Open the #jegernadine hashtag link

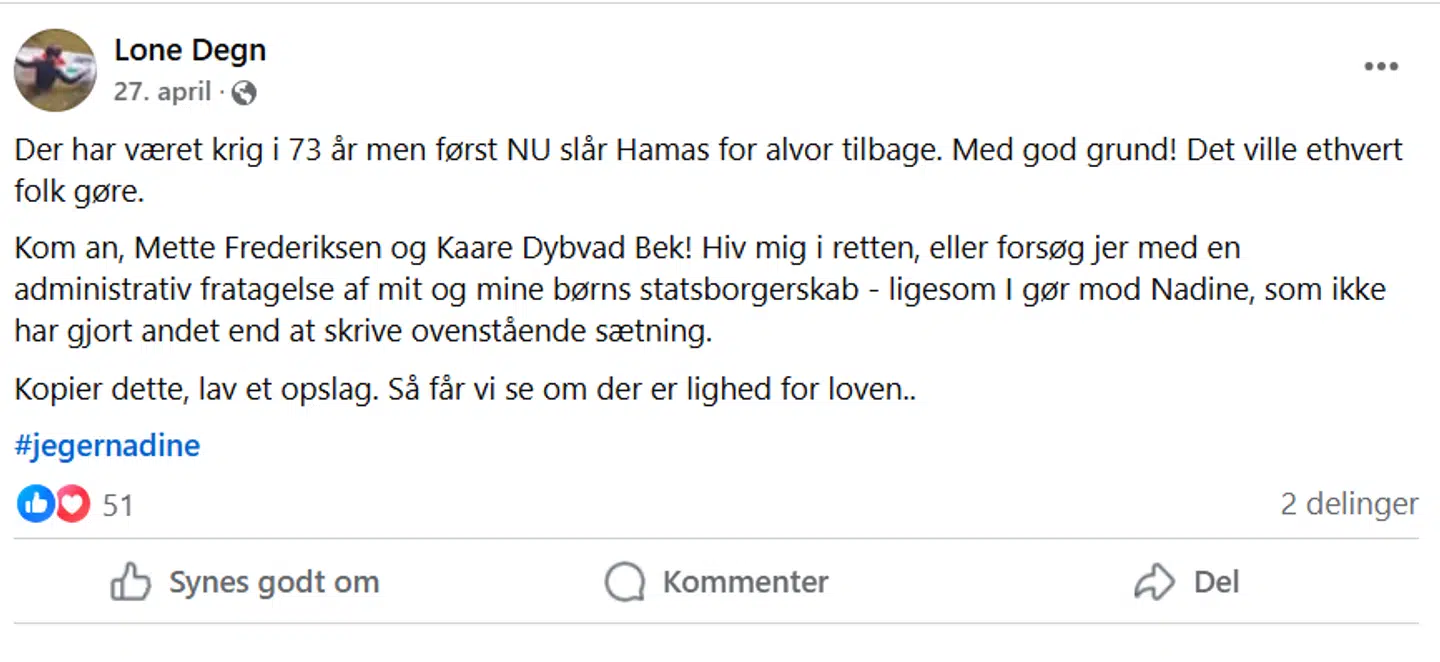107,445
